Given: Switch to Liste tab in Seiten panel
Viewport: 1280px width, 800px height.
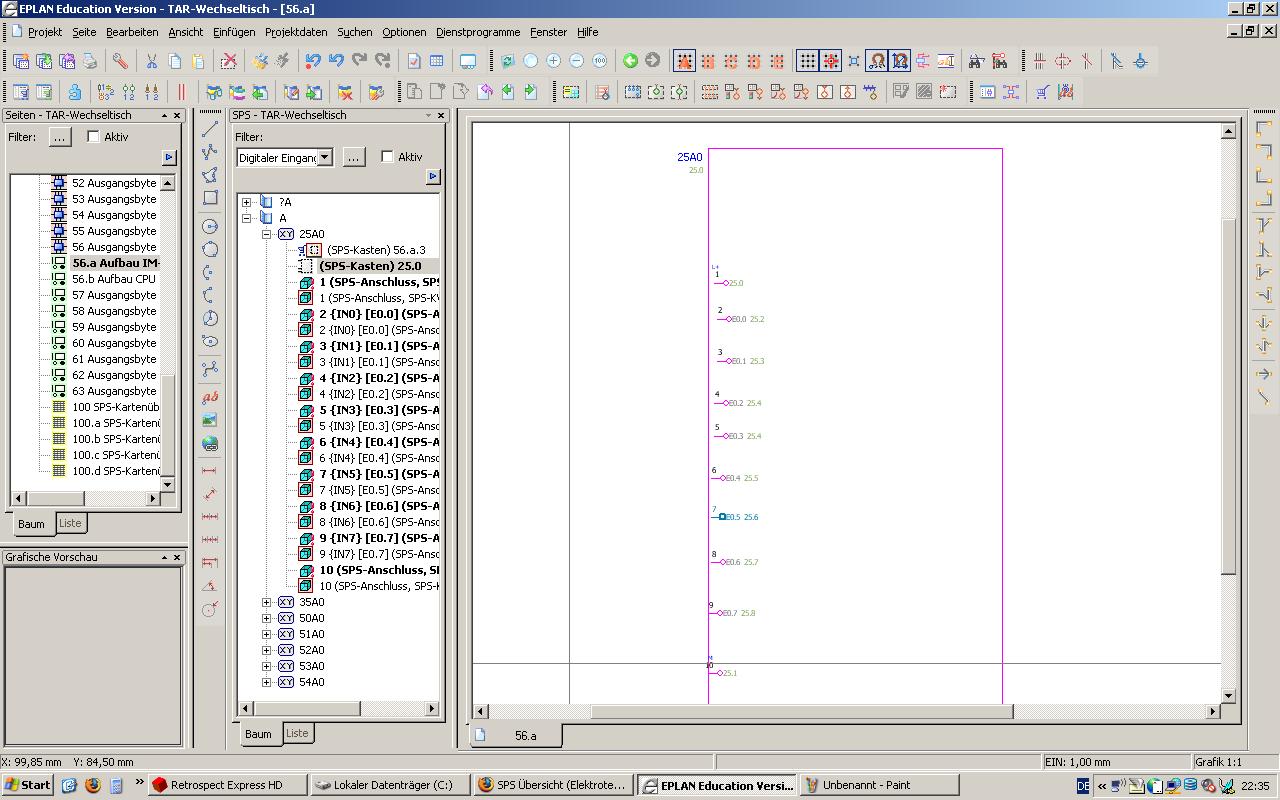Looking at the screenshot, I should [70, 523].
